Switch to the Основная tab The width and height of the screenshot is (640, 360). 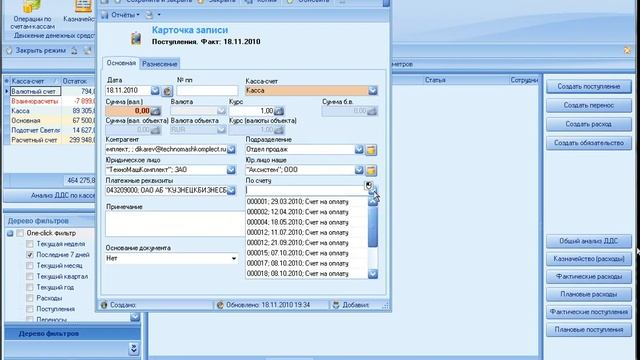click(x=121, y=63)
